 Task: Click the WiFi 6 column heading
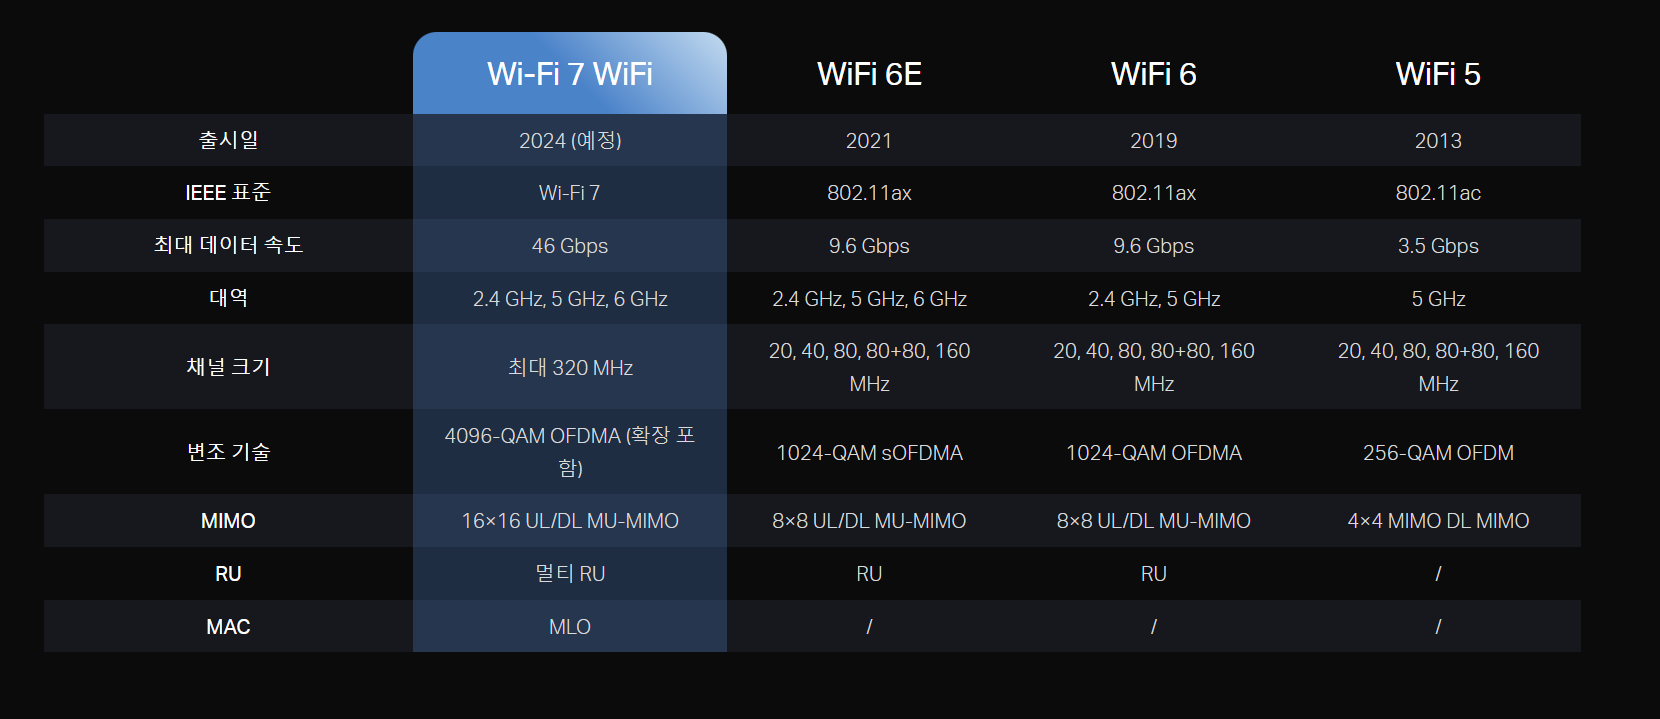[1153, 74]
